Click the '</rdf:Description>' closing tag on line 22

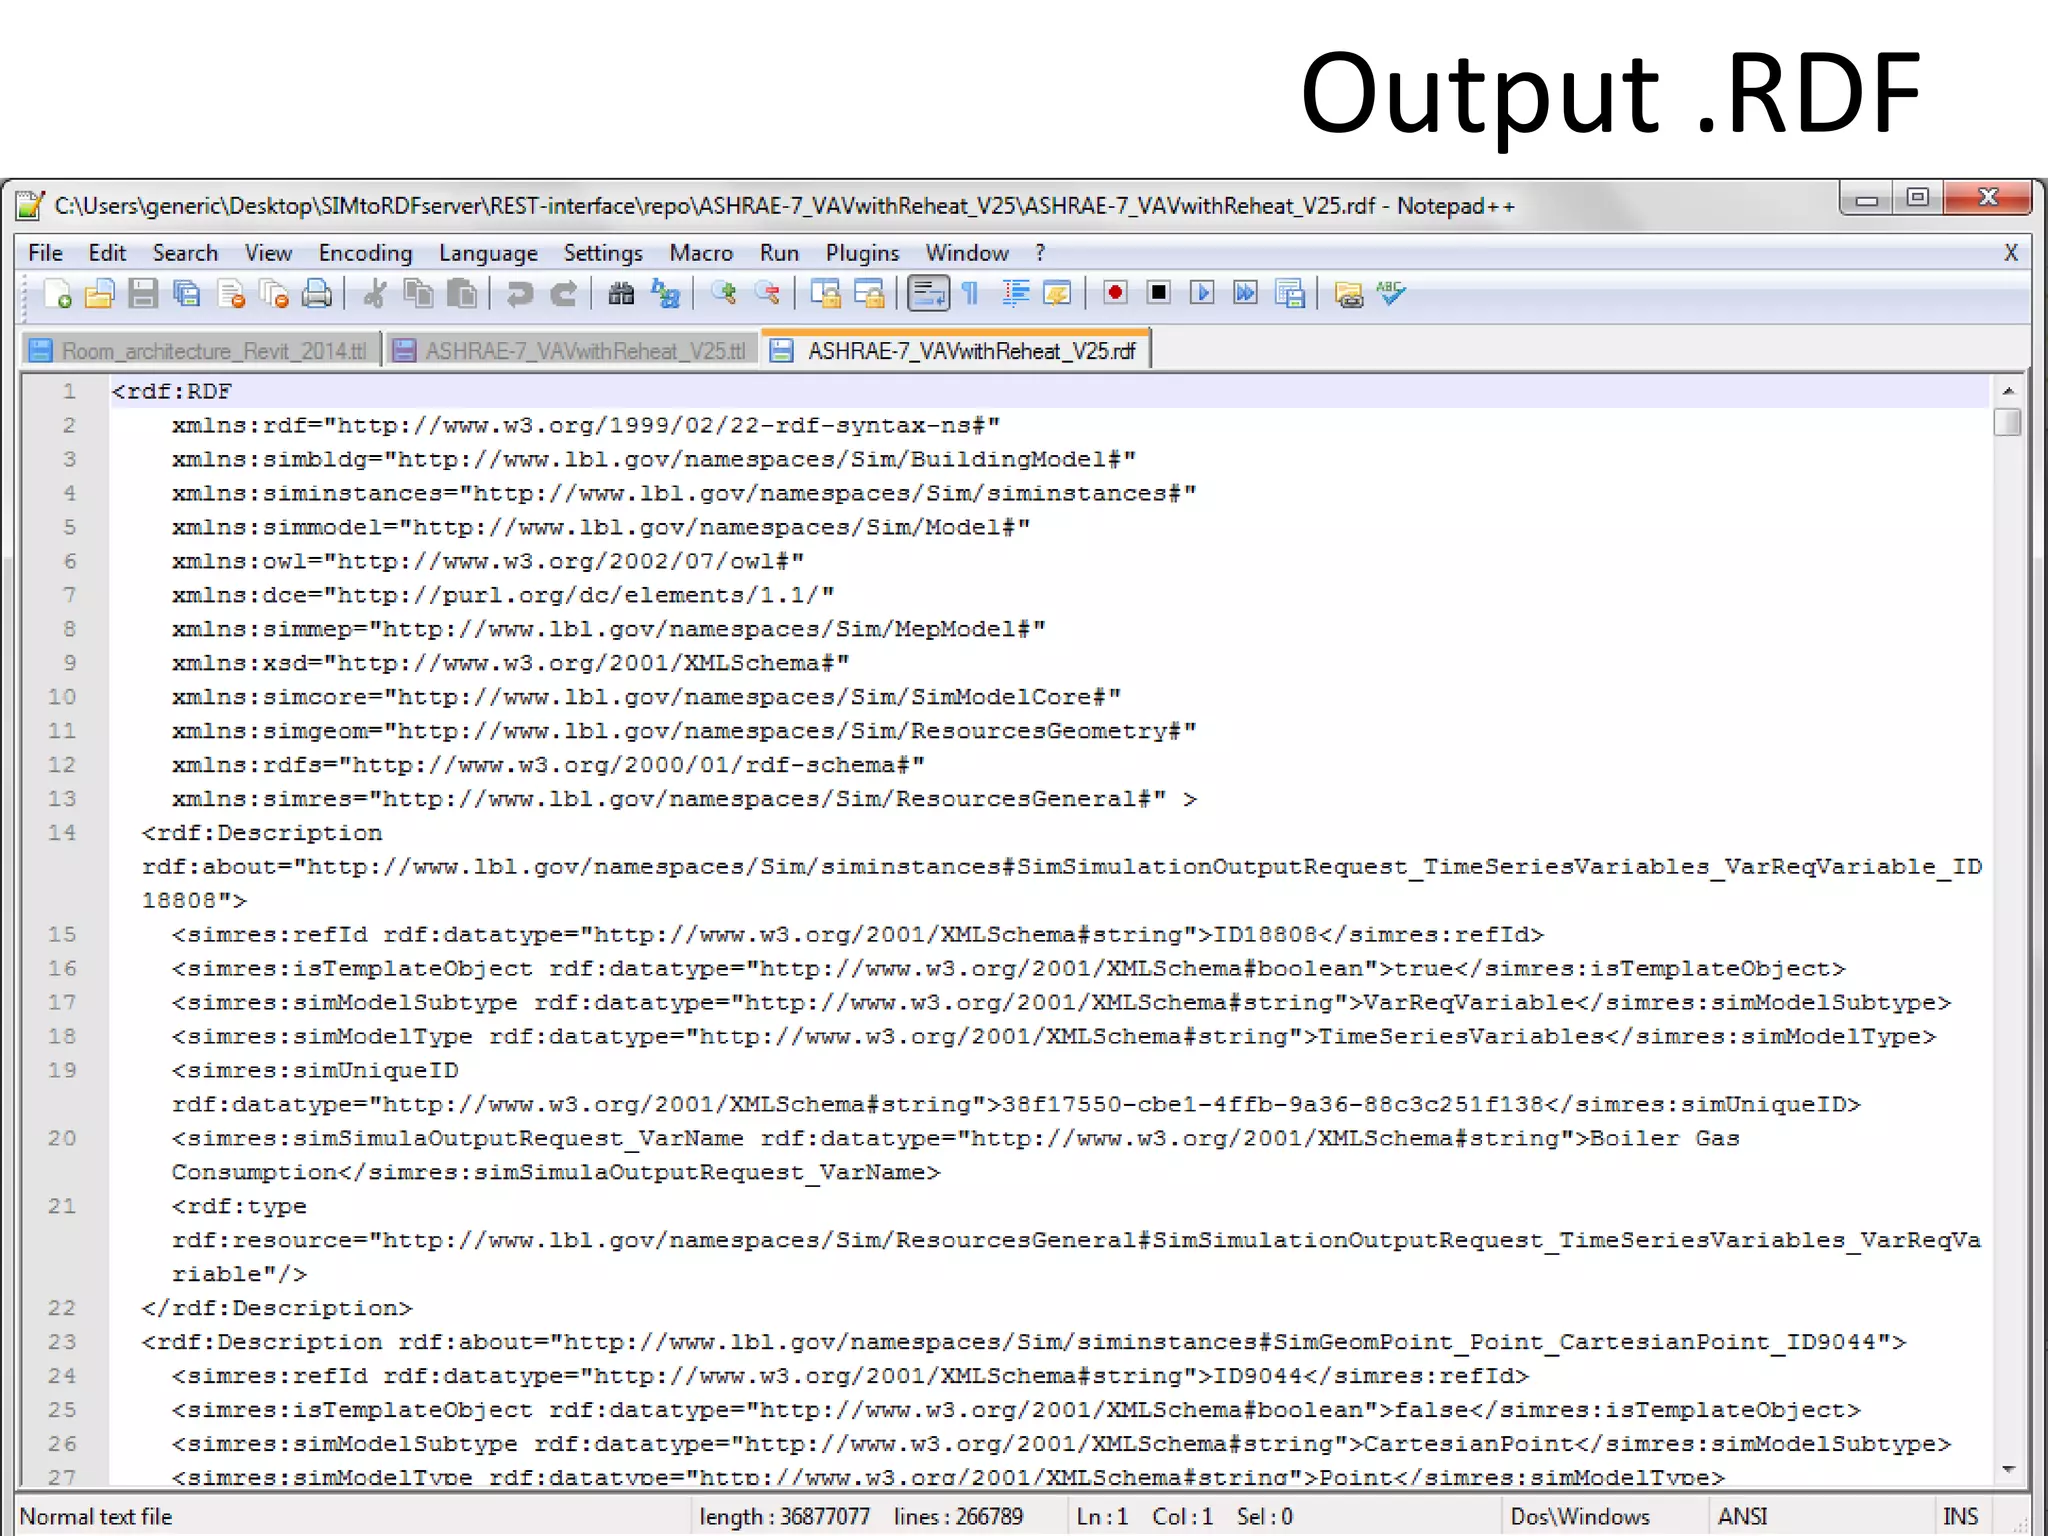[277, 1308]
